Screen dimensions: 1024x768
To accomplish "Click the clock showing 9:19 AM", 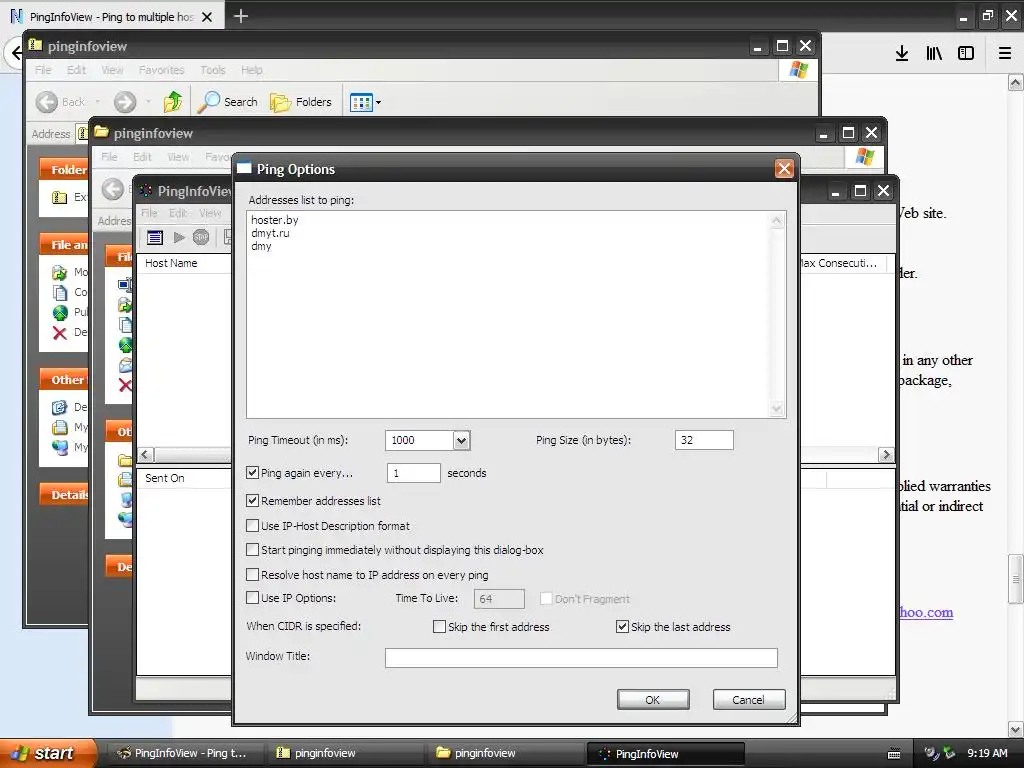I will [x=987, y=753].
